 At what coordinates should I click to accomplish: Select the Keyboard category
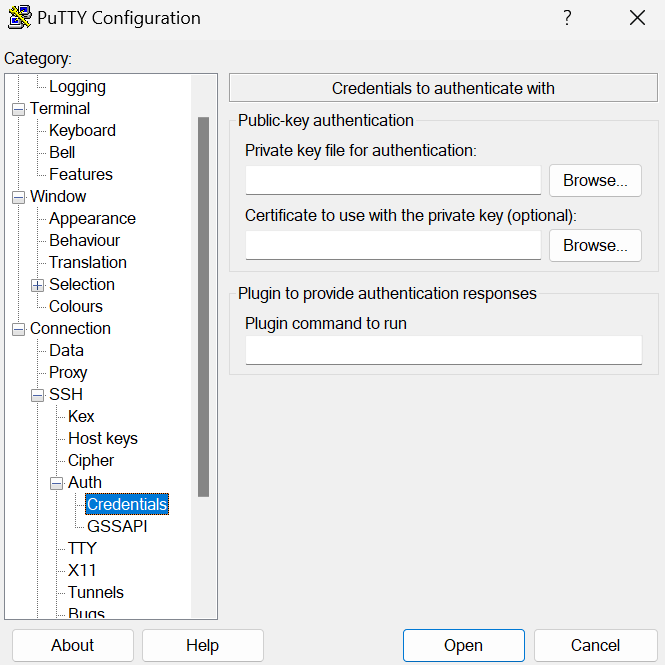82,131
